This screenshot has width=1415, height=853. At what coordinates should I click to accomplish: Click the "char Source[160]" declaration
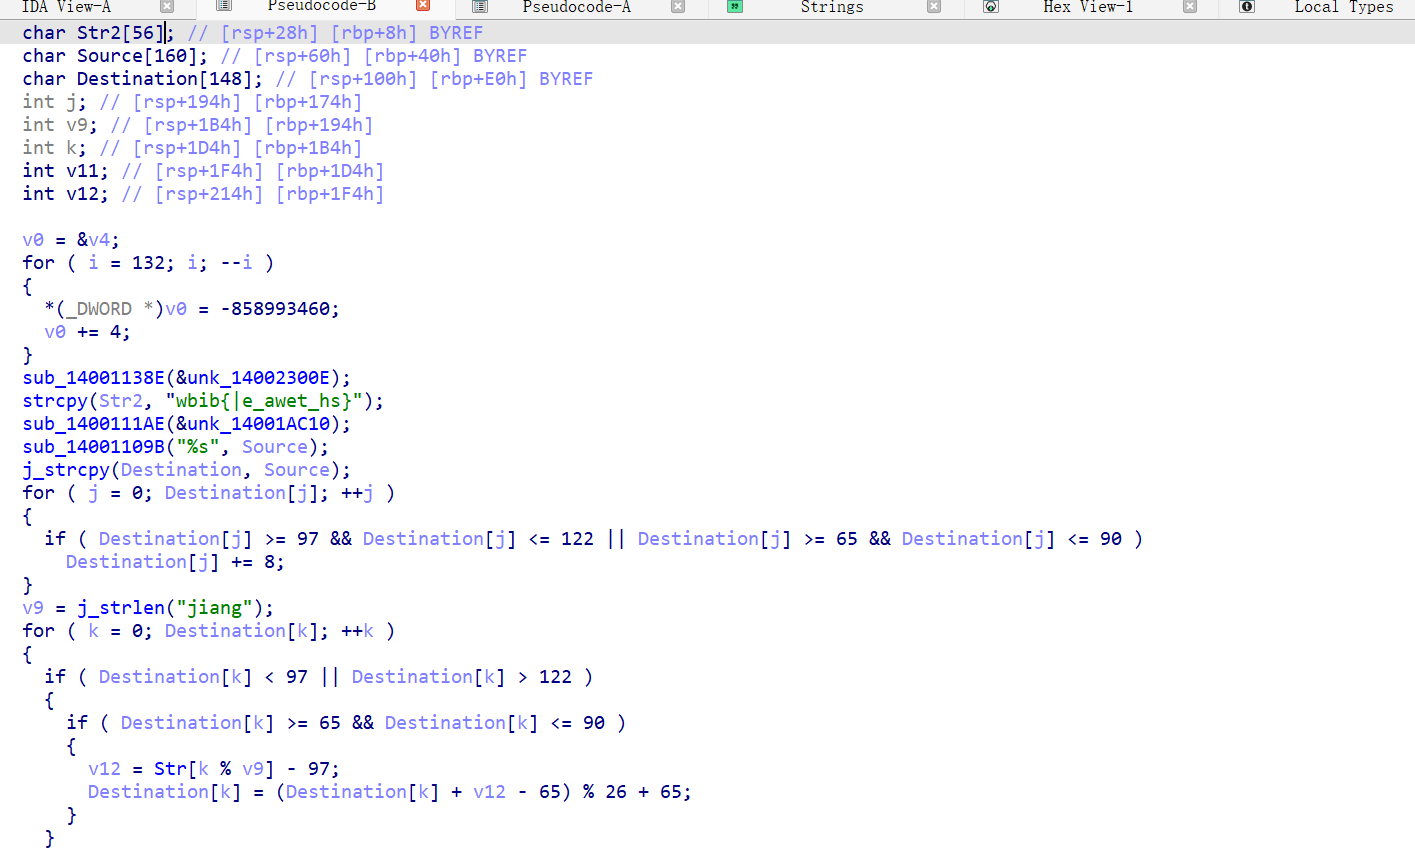114,56
